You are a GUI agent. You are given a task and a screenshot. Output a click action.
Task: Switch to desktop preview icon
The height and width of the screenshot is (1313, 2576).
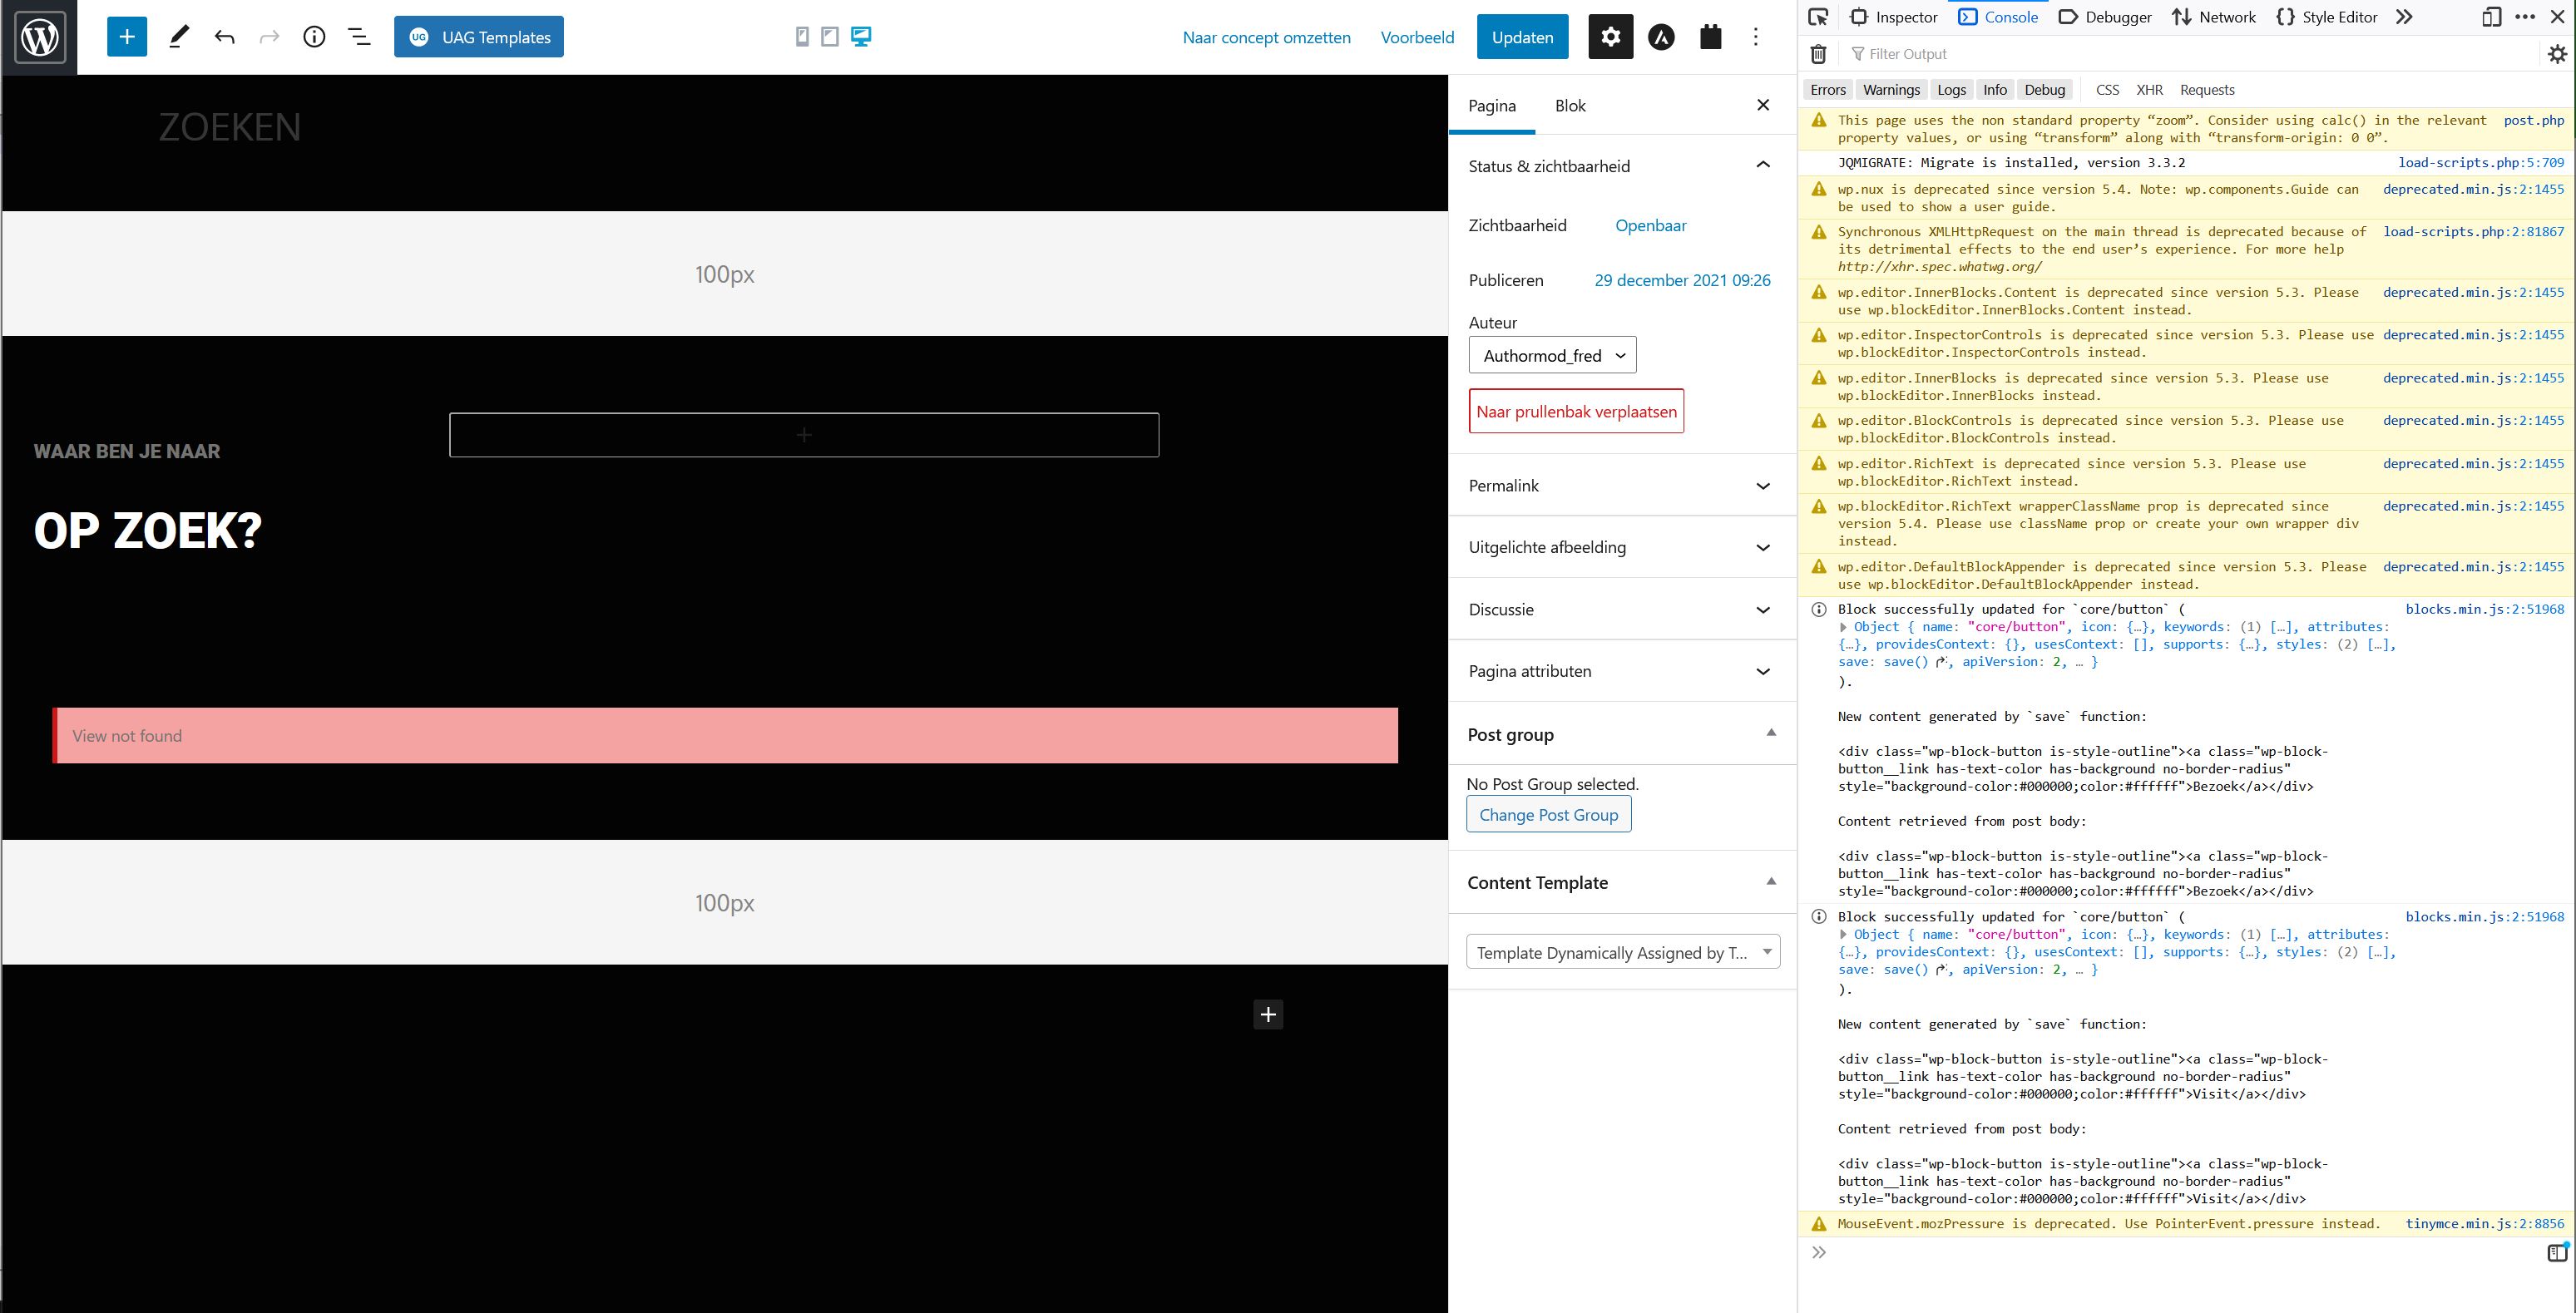tap(861, 37)
